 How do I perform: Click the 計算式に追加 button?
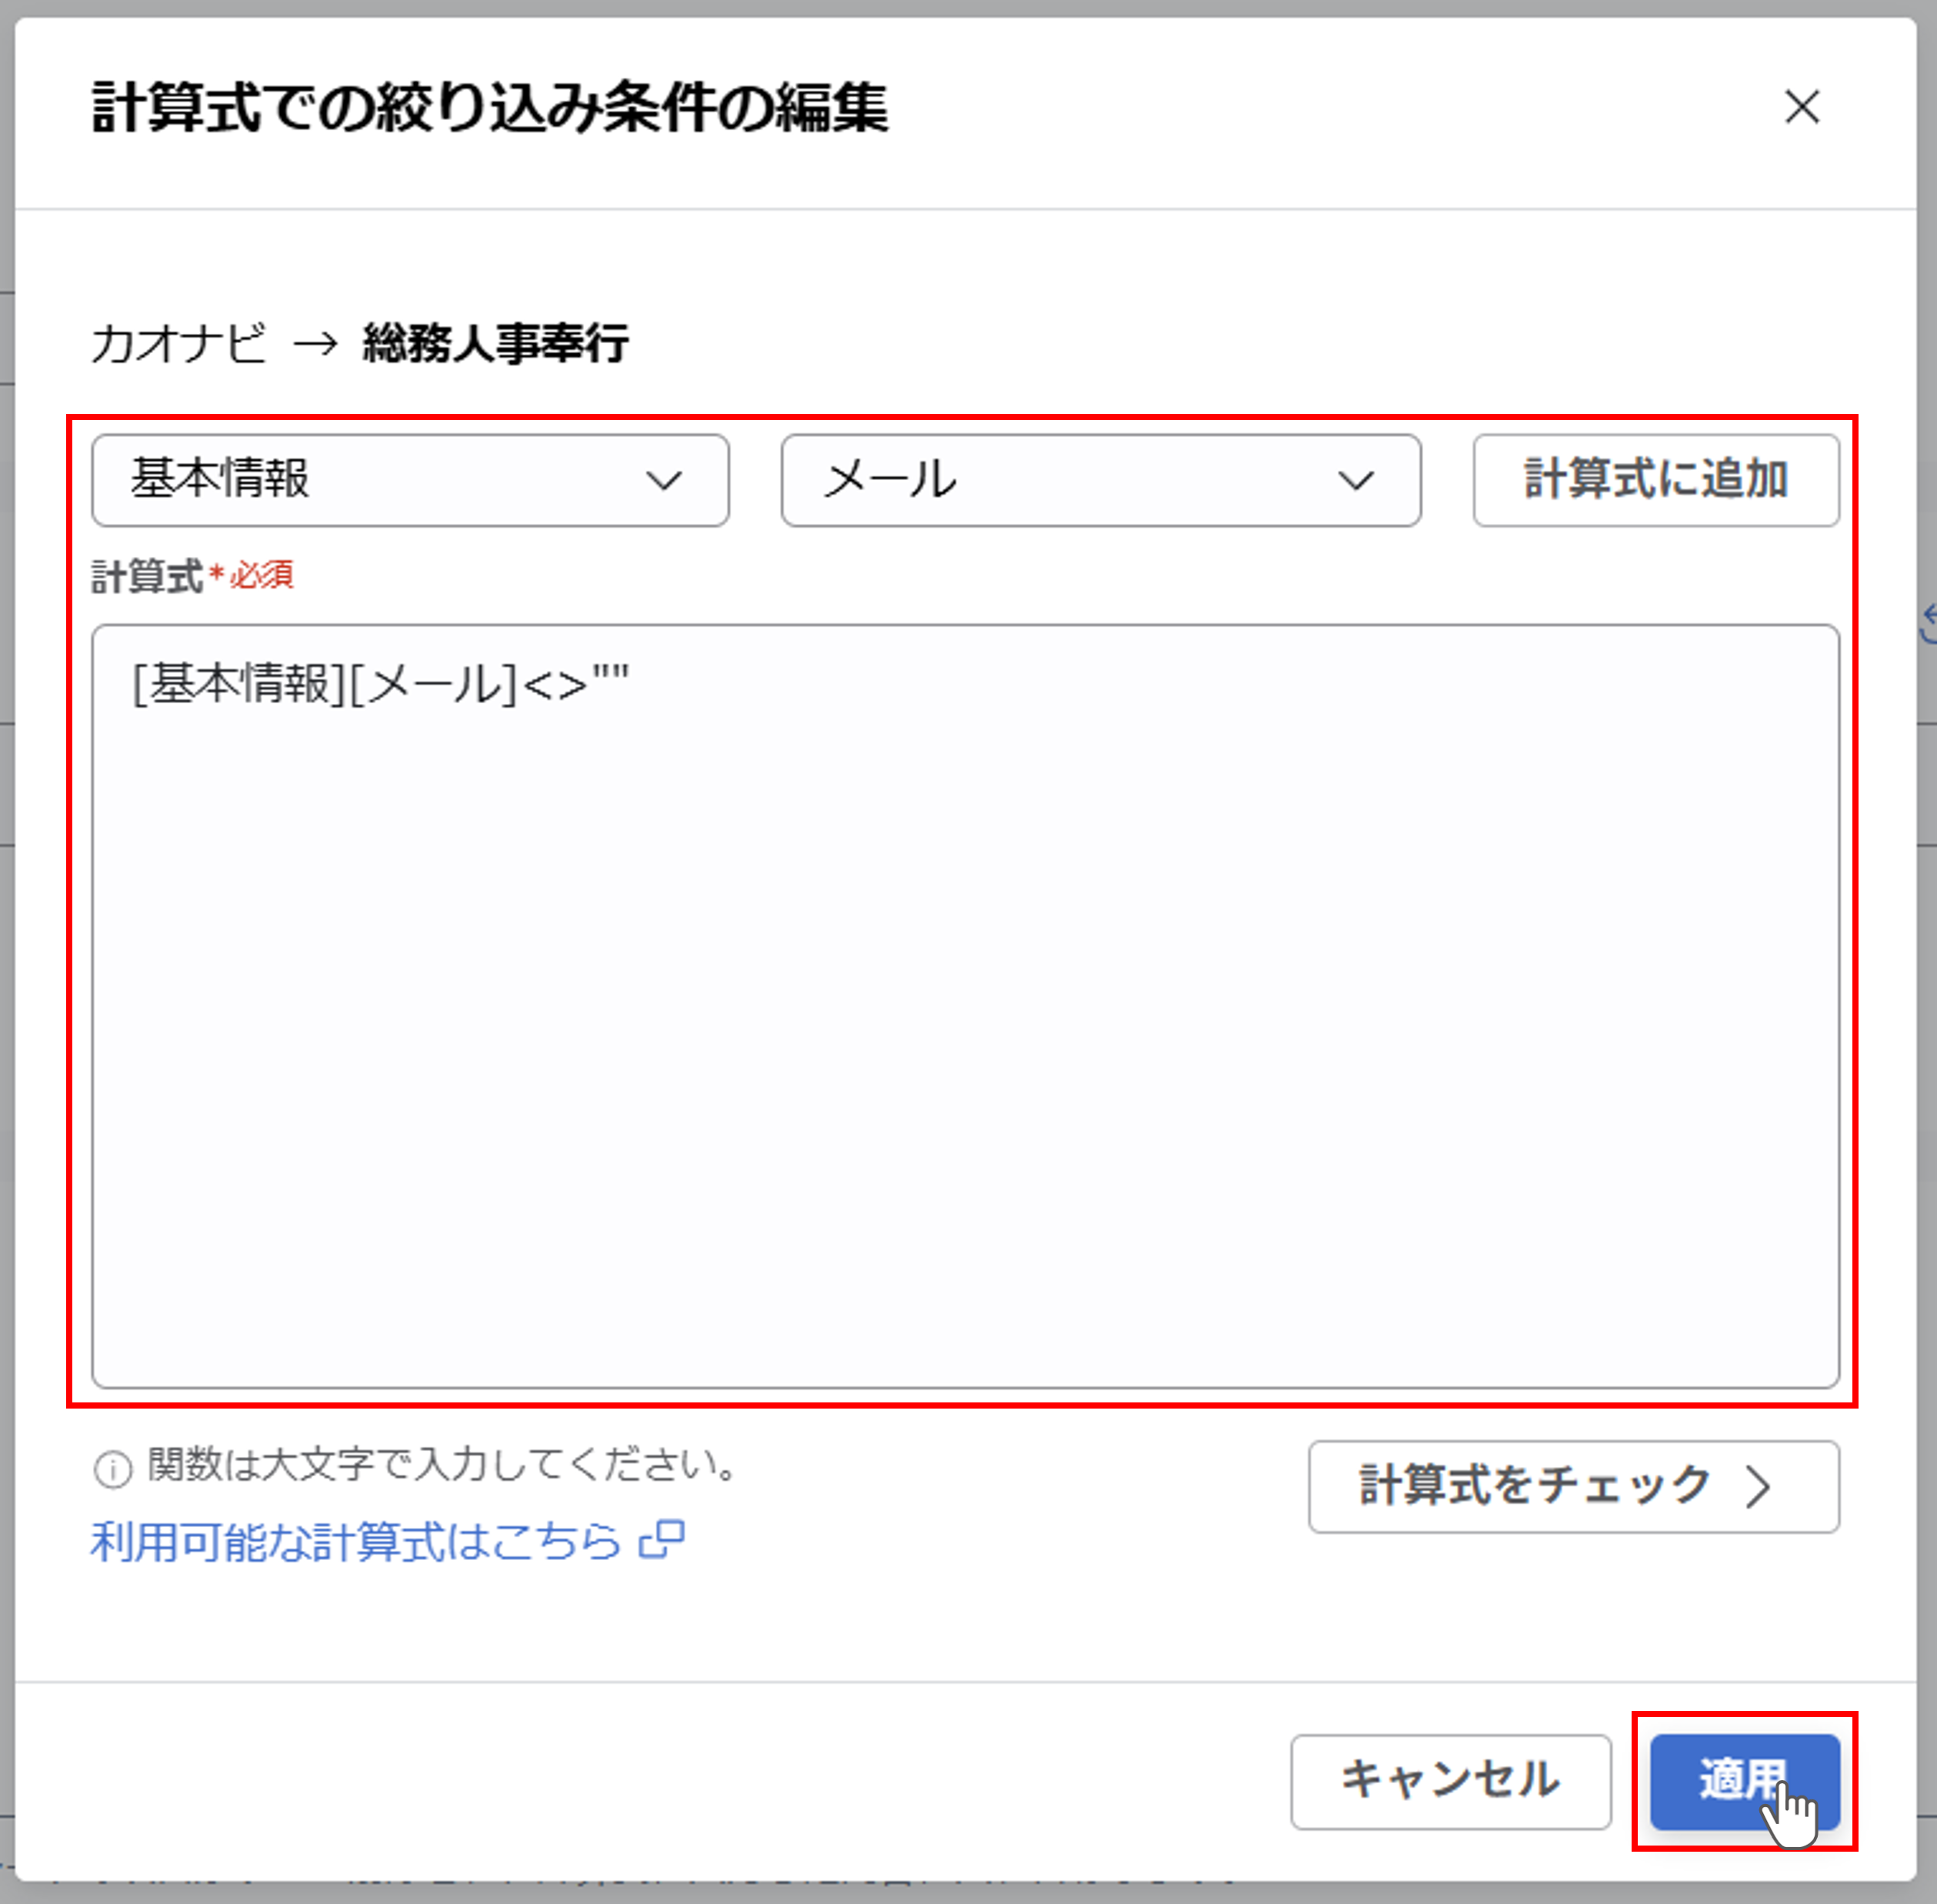(1656, 480)
